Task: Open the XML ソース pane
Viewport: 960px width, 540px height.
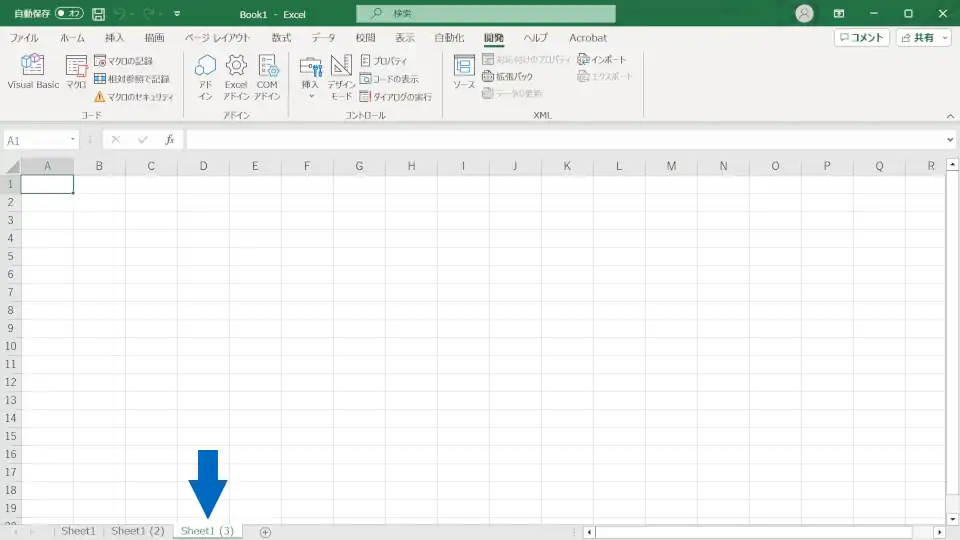Action: [464, 72]
